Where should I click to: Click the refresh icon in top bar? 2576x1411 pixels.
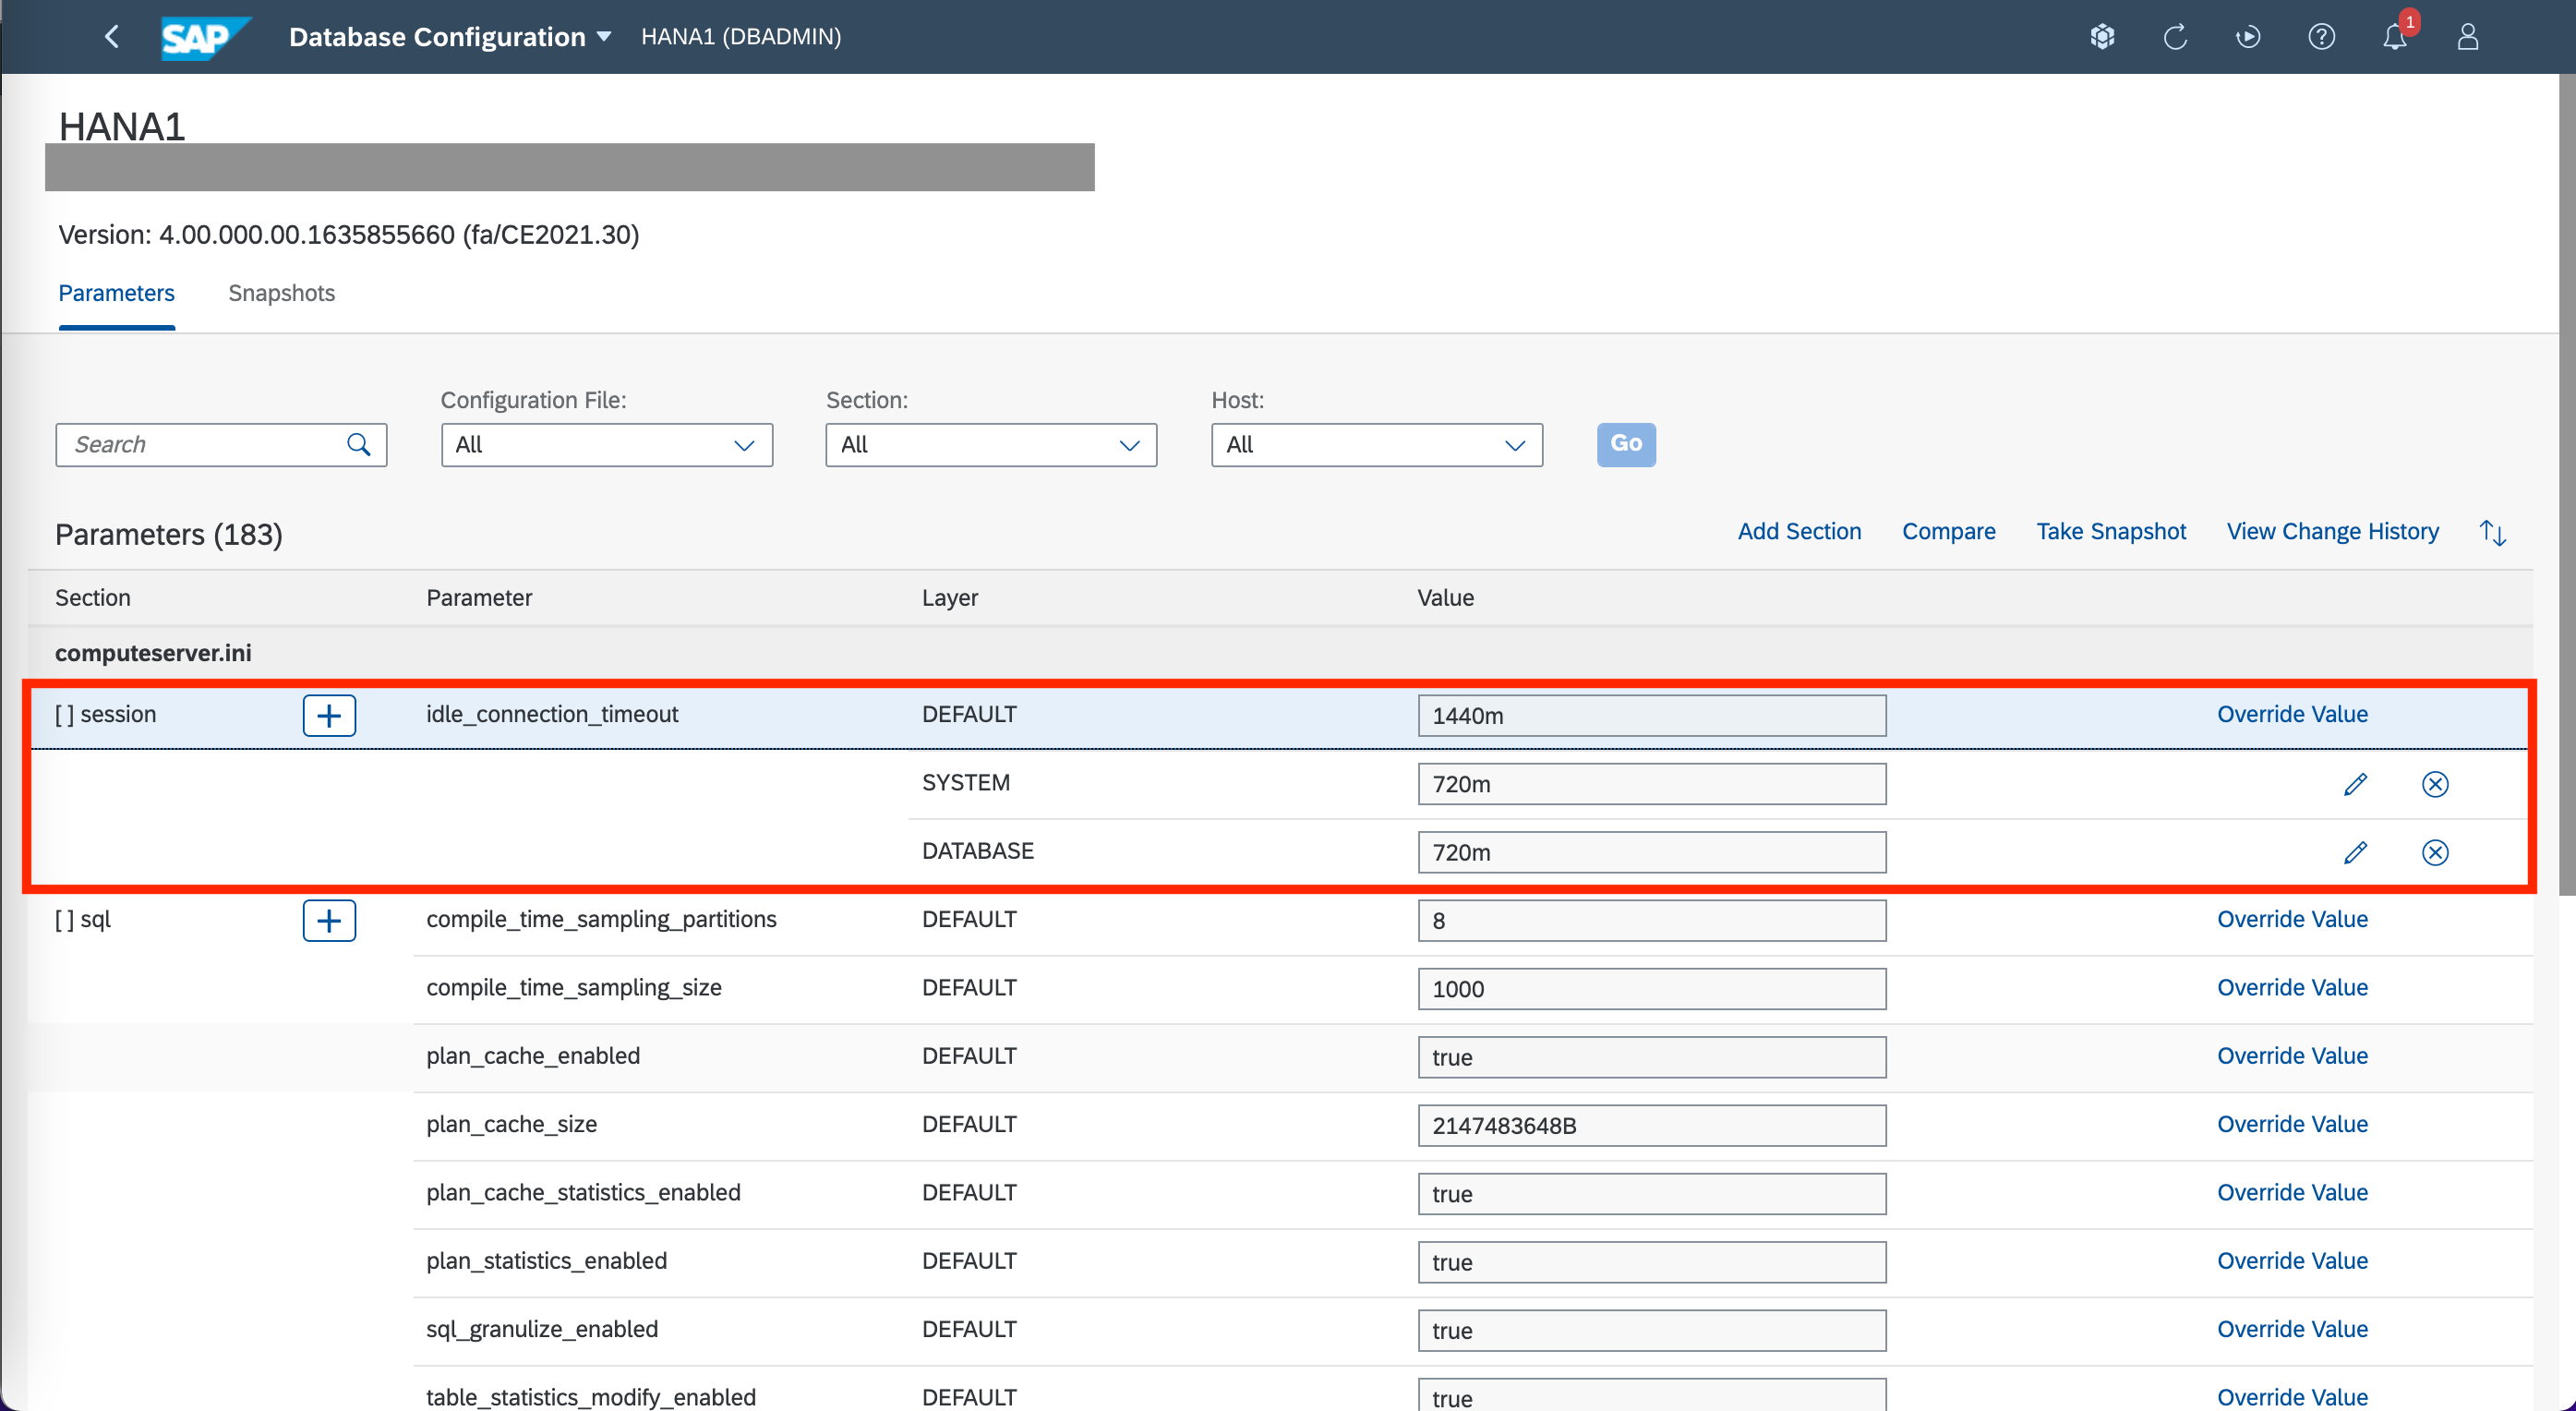pos(2175,37)
